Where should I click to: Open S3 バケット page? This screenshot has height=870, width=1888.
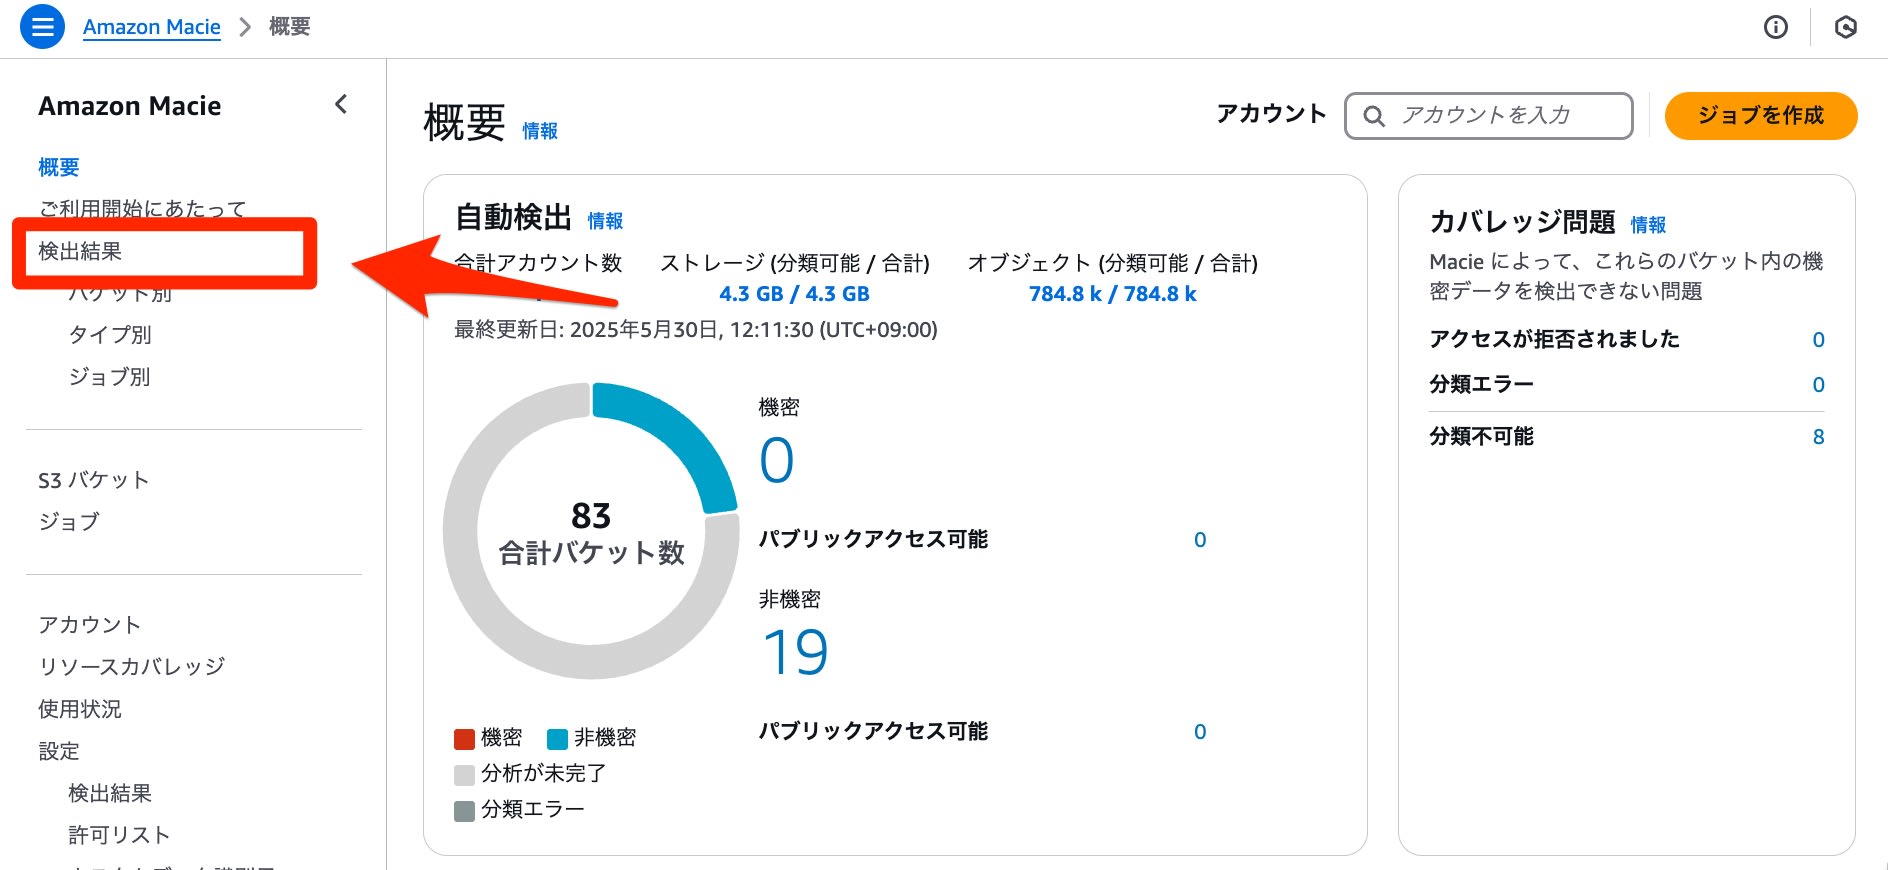94,480
